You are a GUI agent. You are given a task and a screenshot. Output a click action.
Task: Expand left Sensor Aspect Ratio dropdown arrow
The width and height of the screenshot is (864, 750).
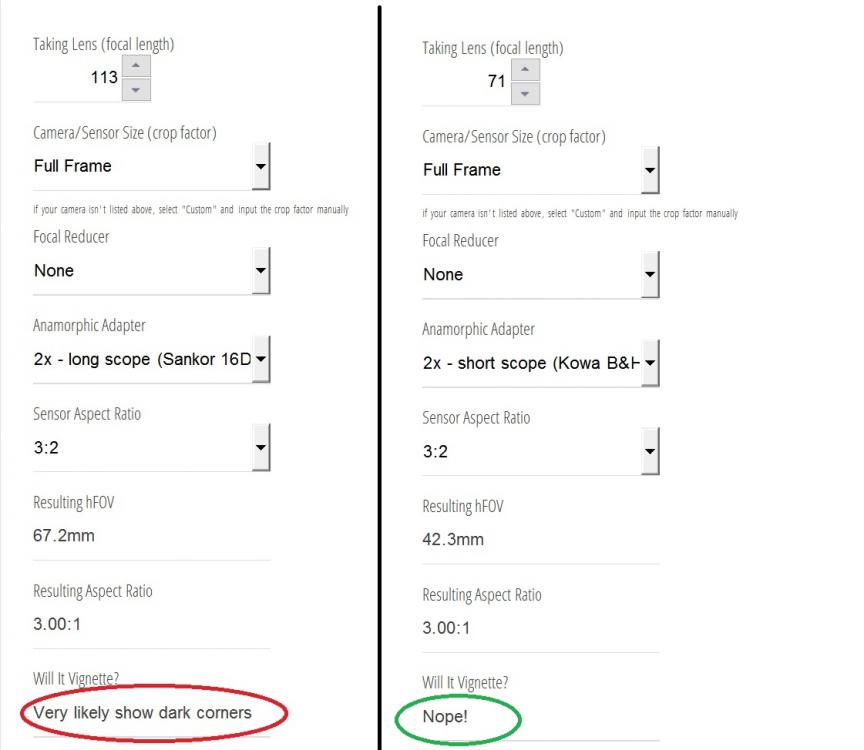pyautogui.click(x=261, y=447)
